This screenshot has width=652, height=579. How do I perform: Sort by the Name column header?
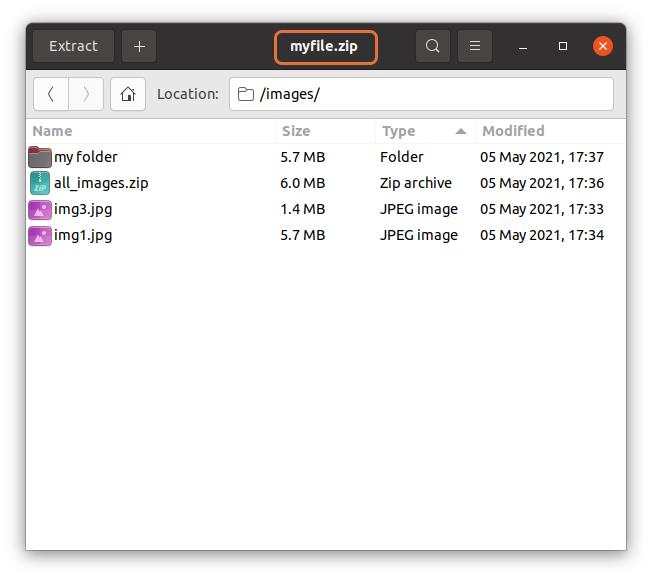150,131
